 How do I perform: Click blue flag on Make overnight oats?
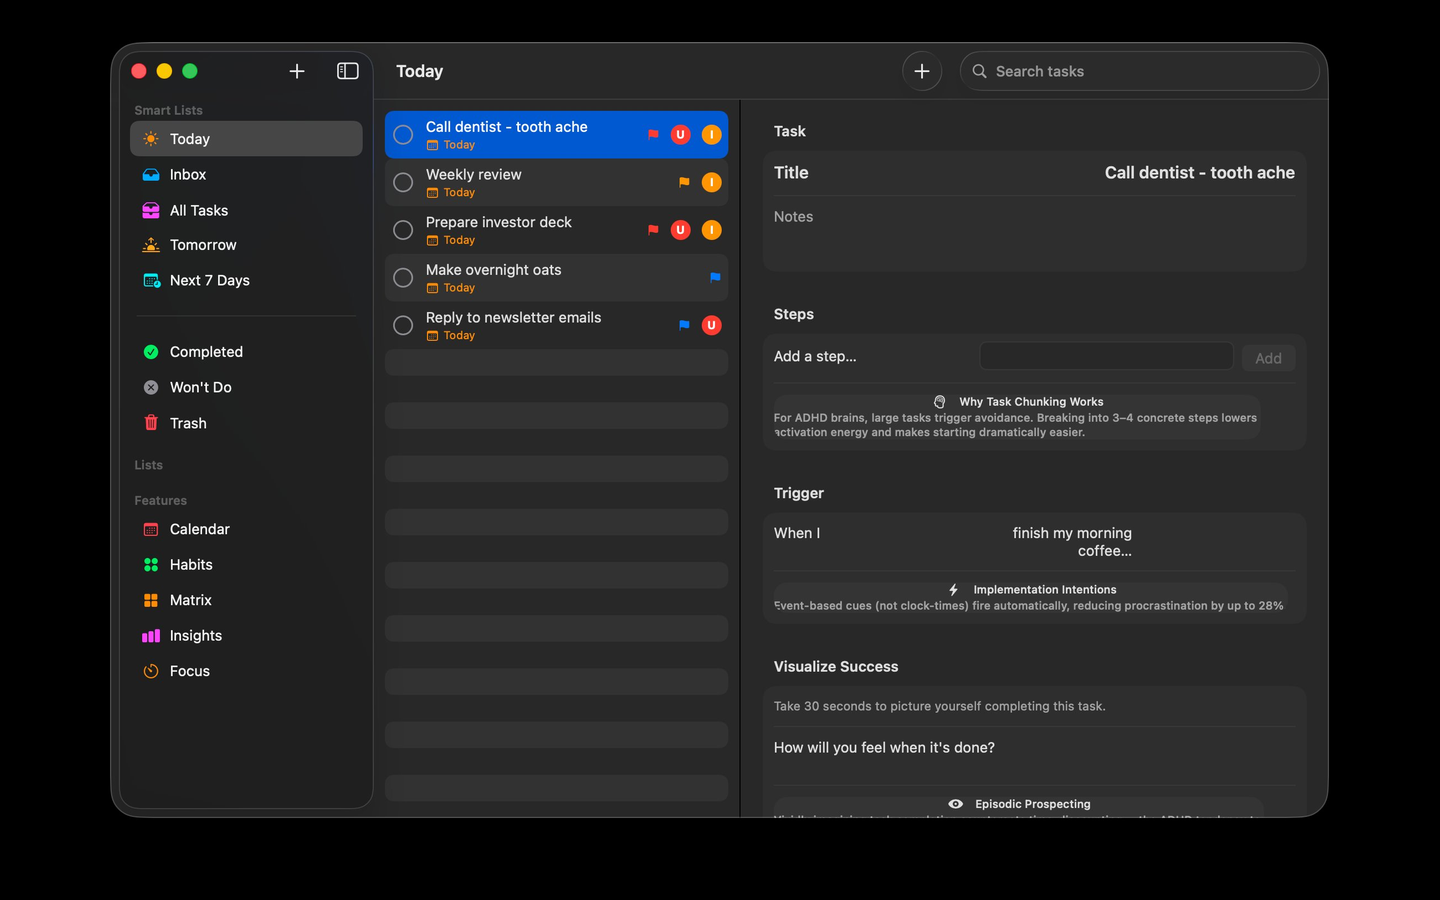715,278
